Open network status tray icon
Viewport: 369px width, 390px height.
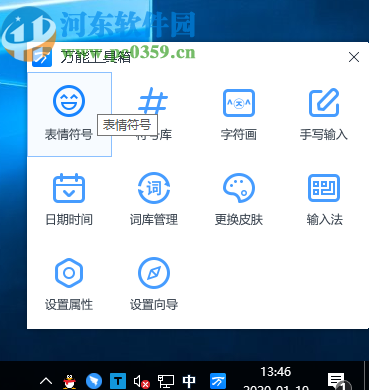pos(166,381)
